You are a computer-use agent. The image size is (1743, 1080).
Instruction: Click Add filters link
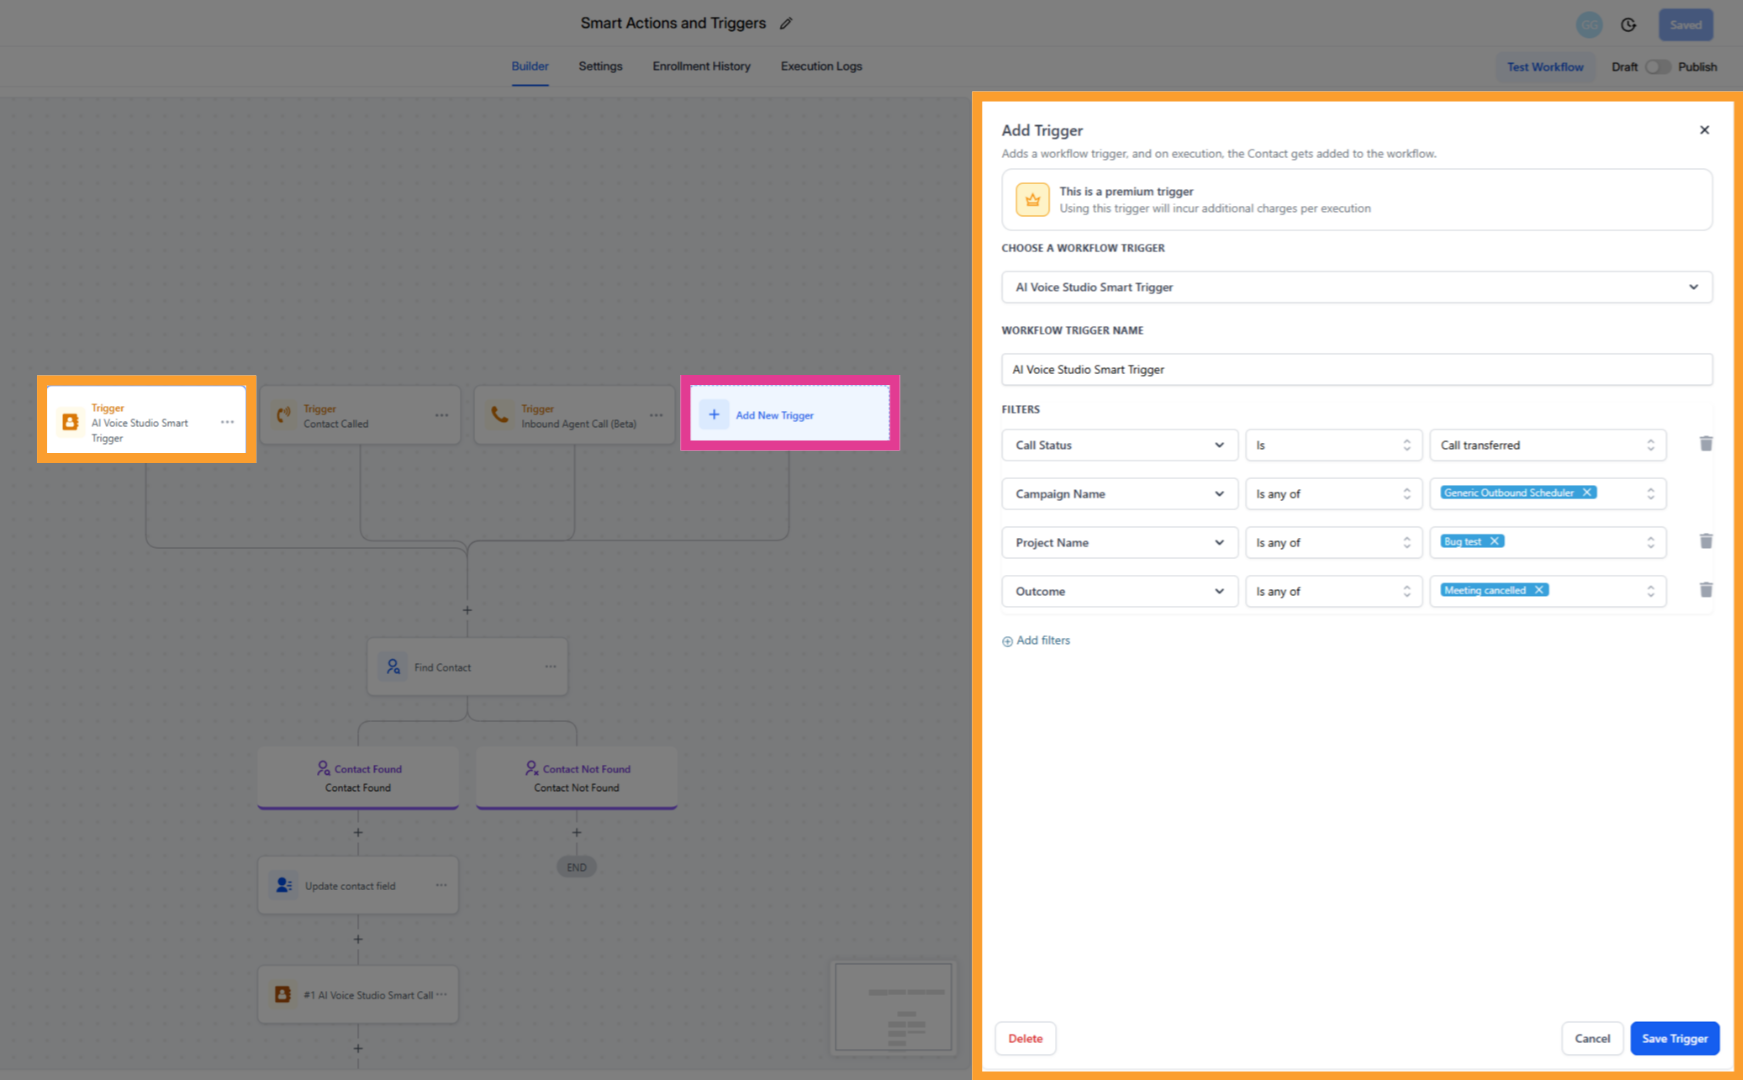1036,641
